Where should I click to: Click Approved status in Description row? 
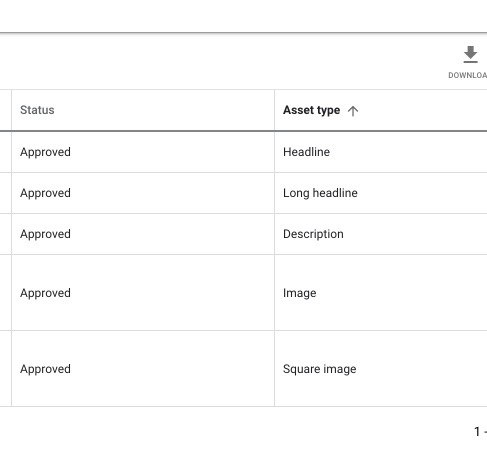click(45, 234)
